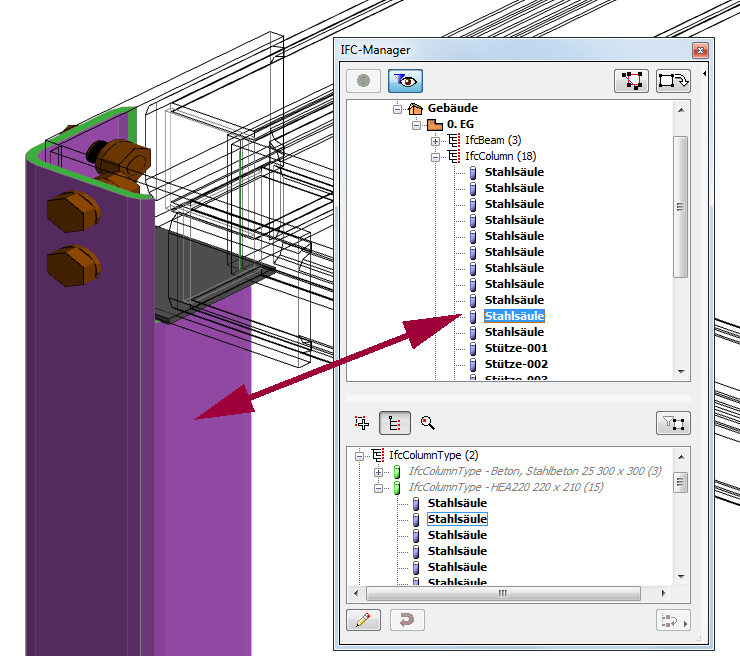Click the IfcColumnType tree icon
740x656 pixels.
pos(378,455)
